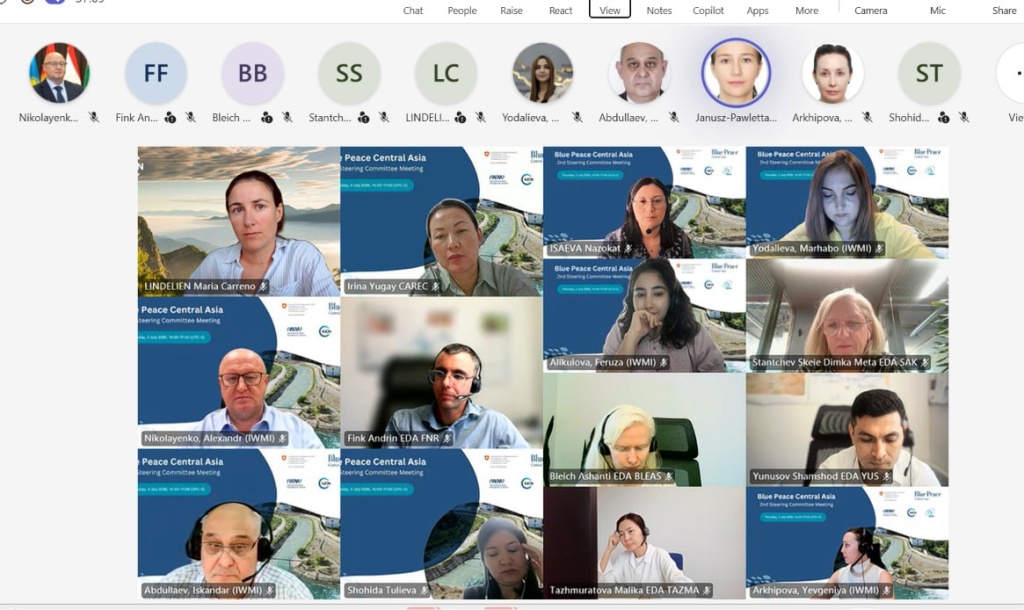The image size is (1024, 610).
Task: Click muted mic icon beside Bleich ... name
Action: 287,118
